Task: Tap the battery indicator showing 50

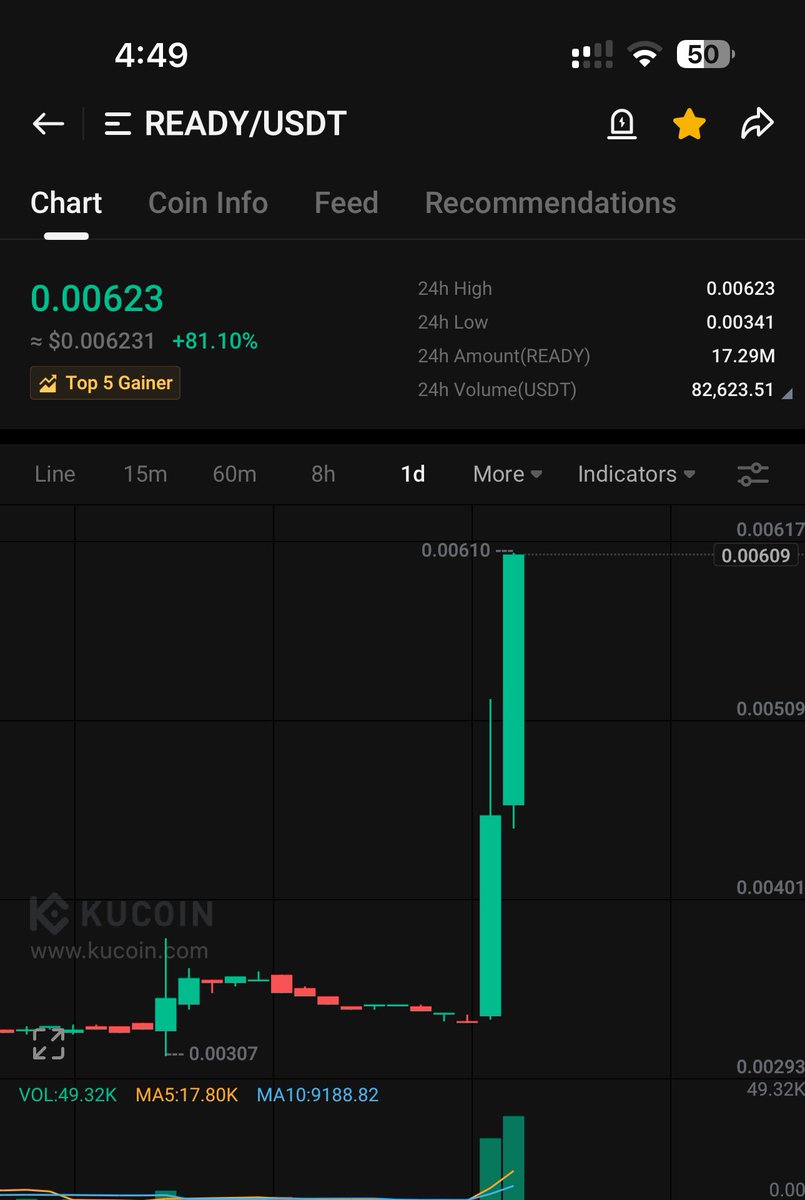Action: [x=706, y=54]
